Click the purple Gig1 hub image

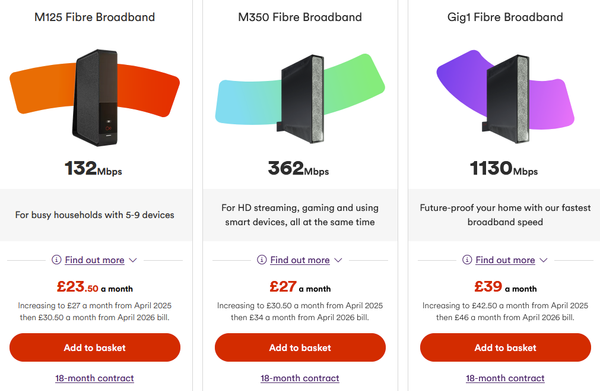click(505, 97)
